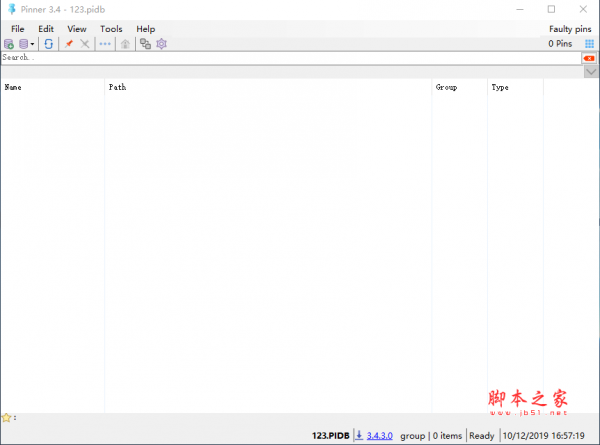Open the View menu

point(77,29)
